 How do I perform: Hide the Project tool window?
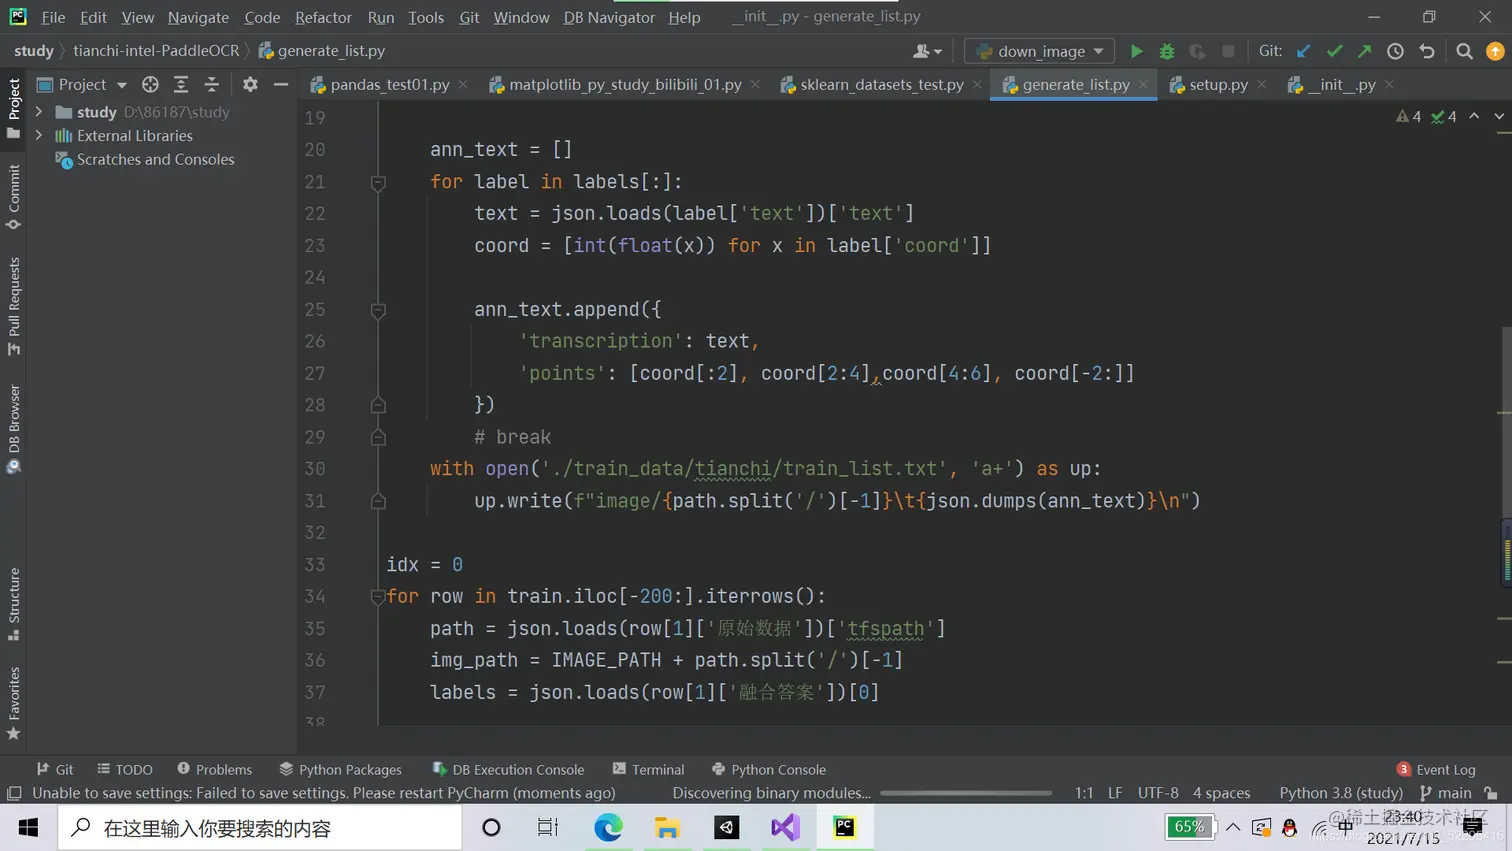(x=281, y=85)
